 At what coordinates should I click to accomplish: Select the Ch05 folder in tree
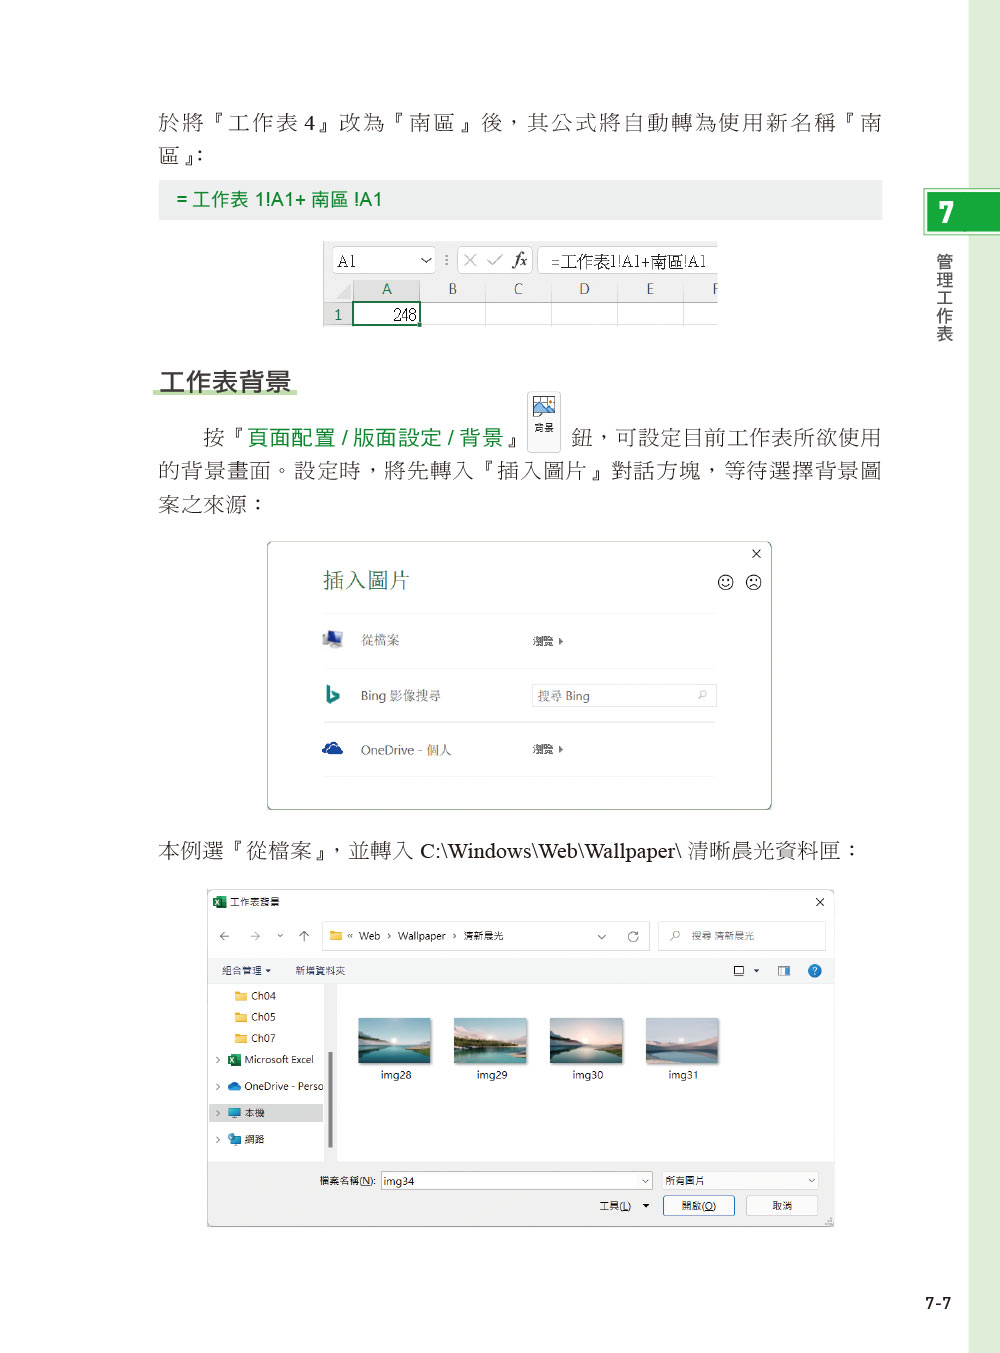coord(263,1017)
